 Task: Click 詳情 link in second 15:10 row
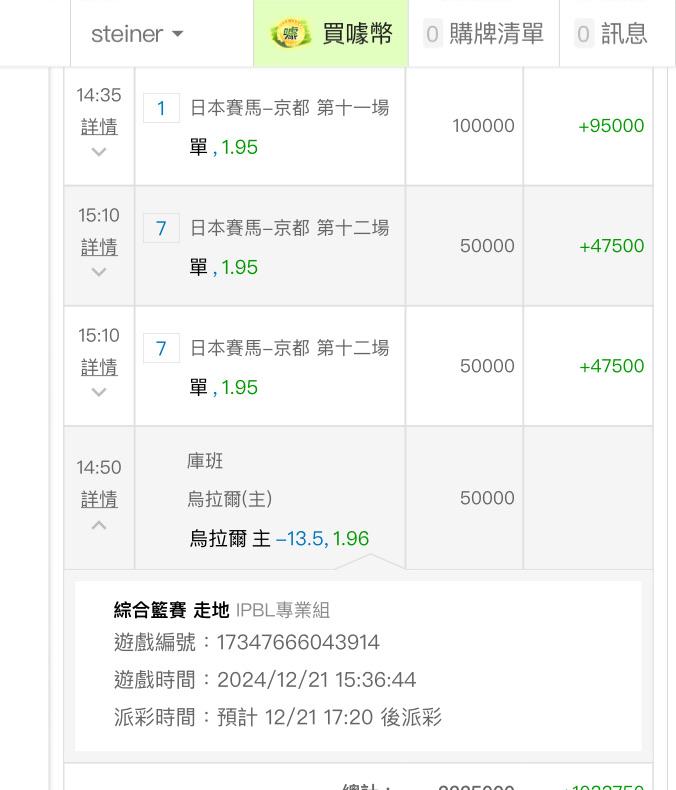pos(99,367)
